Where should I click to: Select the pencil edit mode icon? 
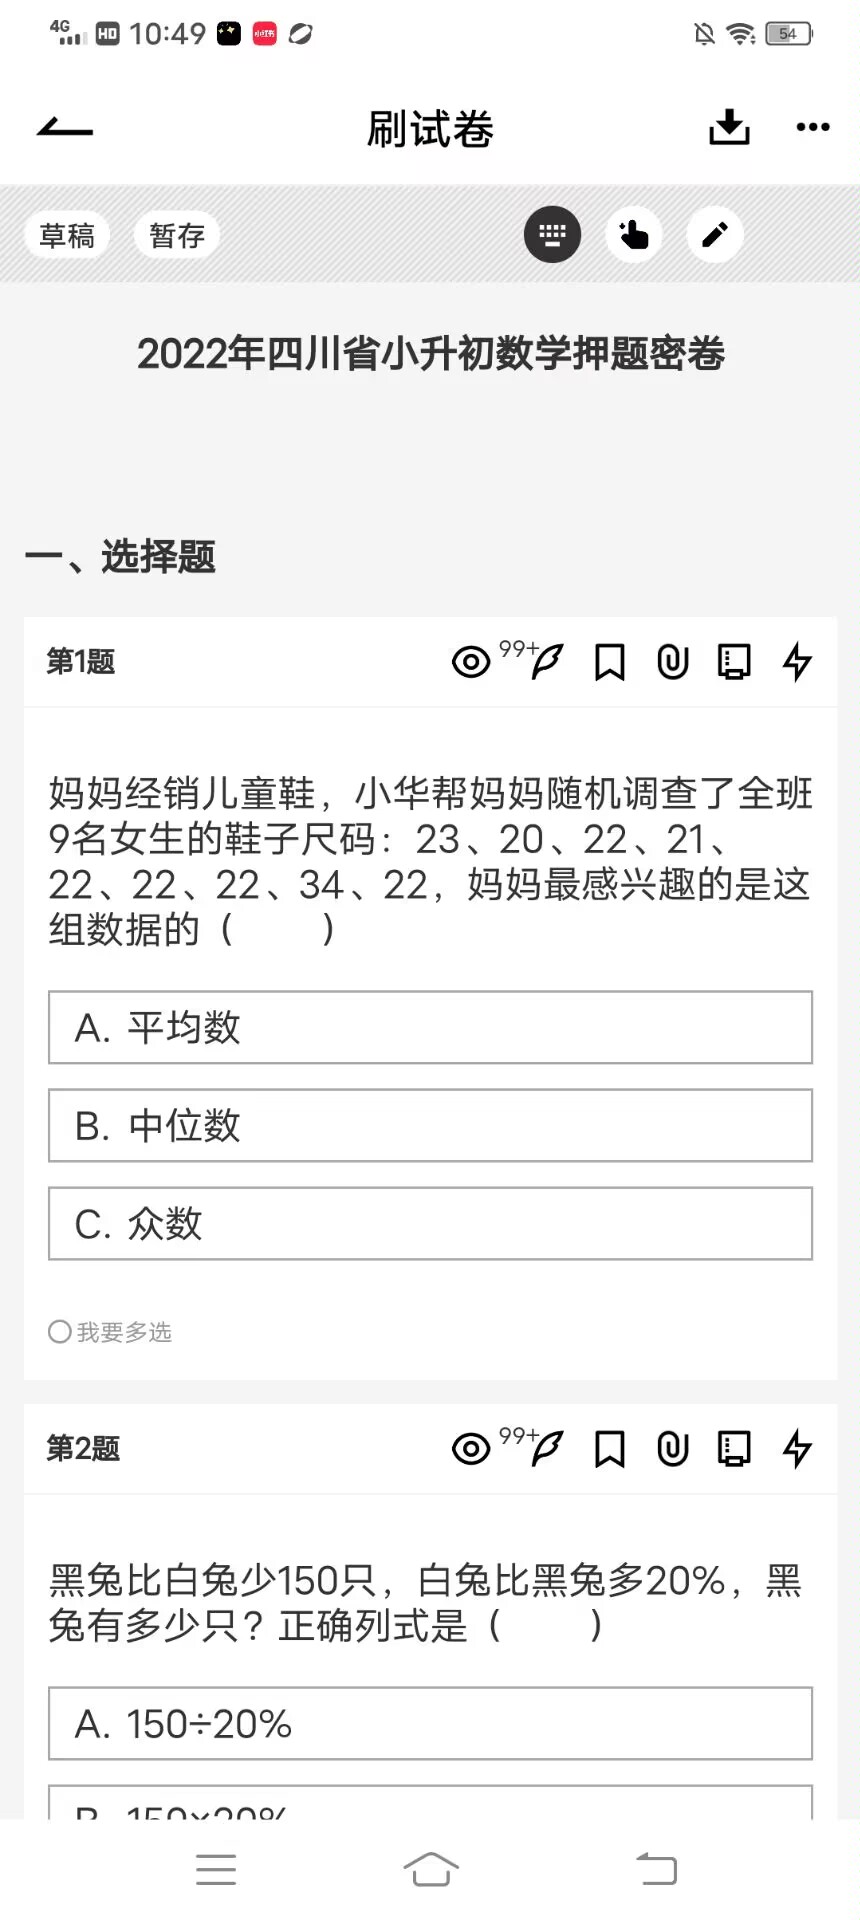coord(714,234)
